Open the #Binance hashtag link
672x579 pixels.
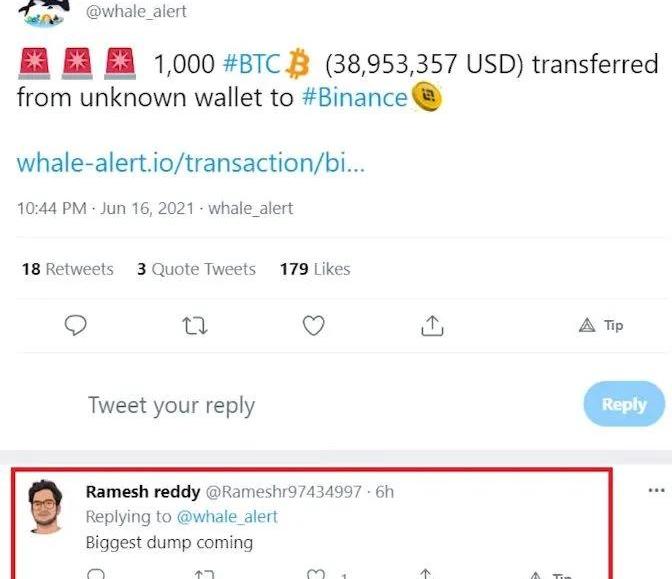pos(355,97)
